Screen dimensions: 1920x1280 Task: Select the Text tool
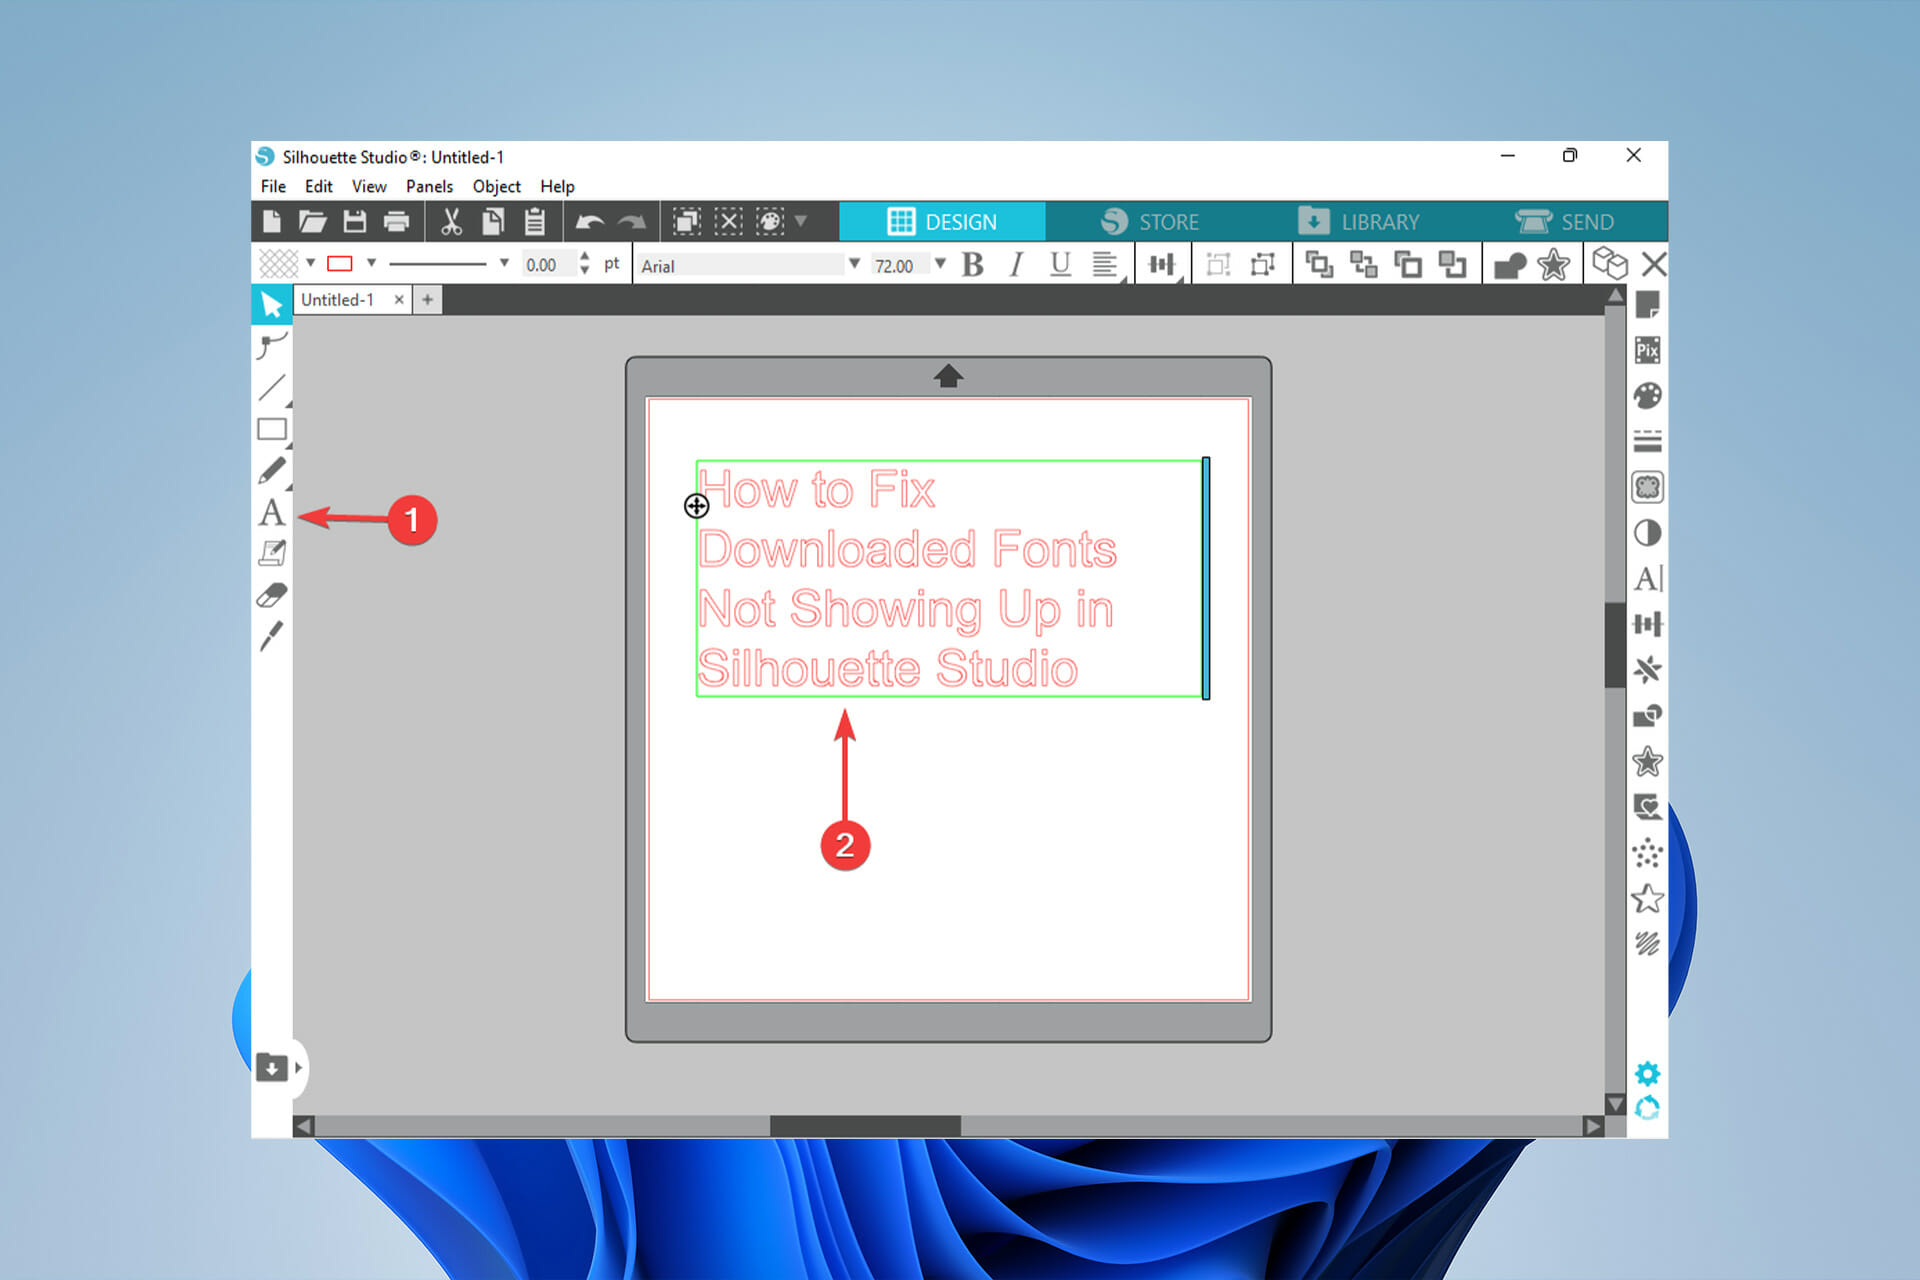click(x=272, y=513)
